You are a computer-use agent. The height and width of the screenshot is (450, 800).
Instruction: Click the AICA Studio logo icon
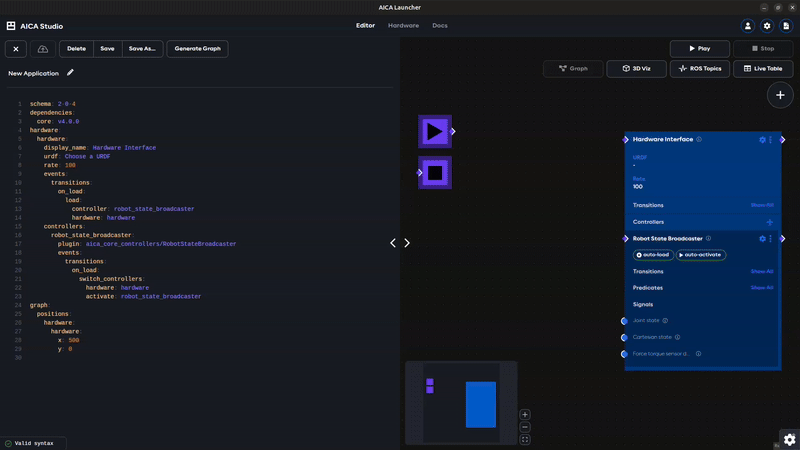point(11,26)
